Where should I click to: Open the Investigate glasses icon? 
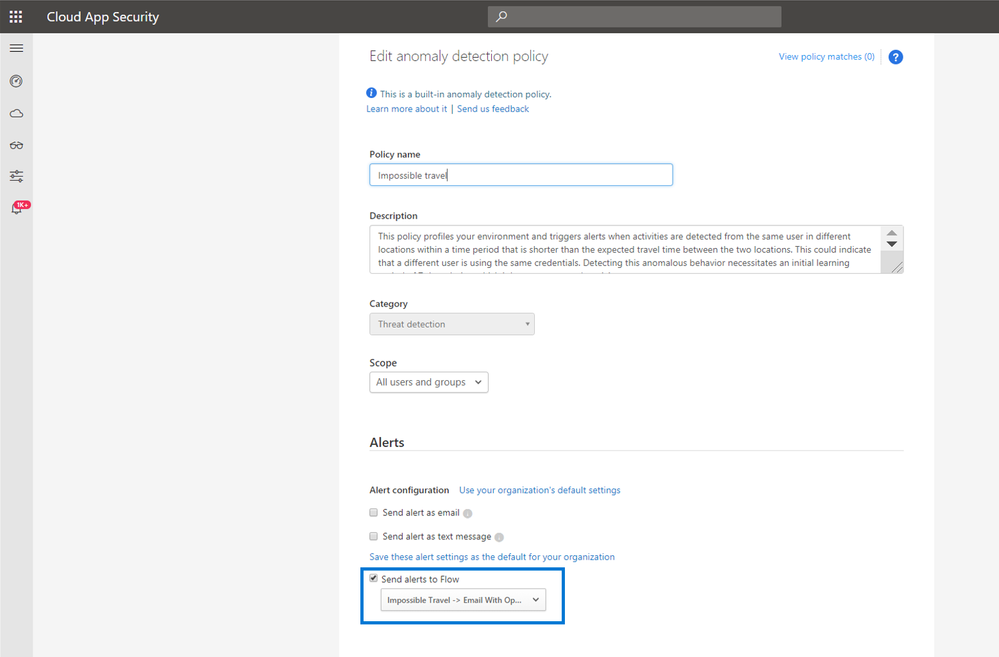click(17, 145)
